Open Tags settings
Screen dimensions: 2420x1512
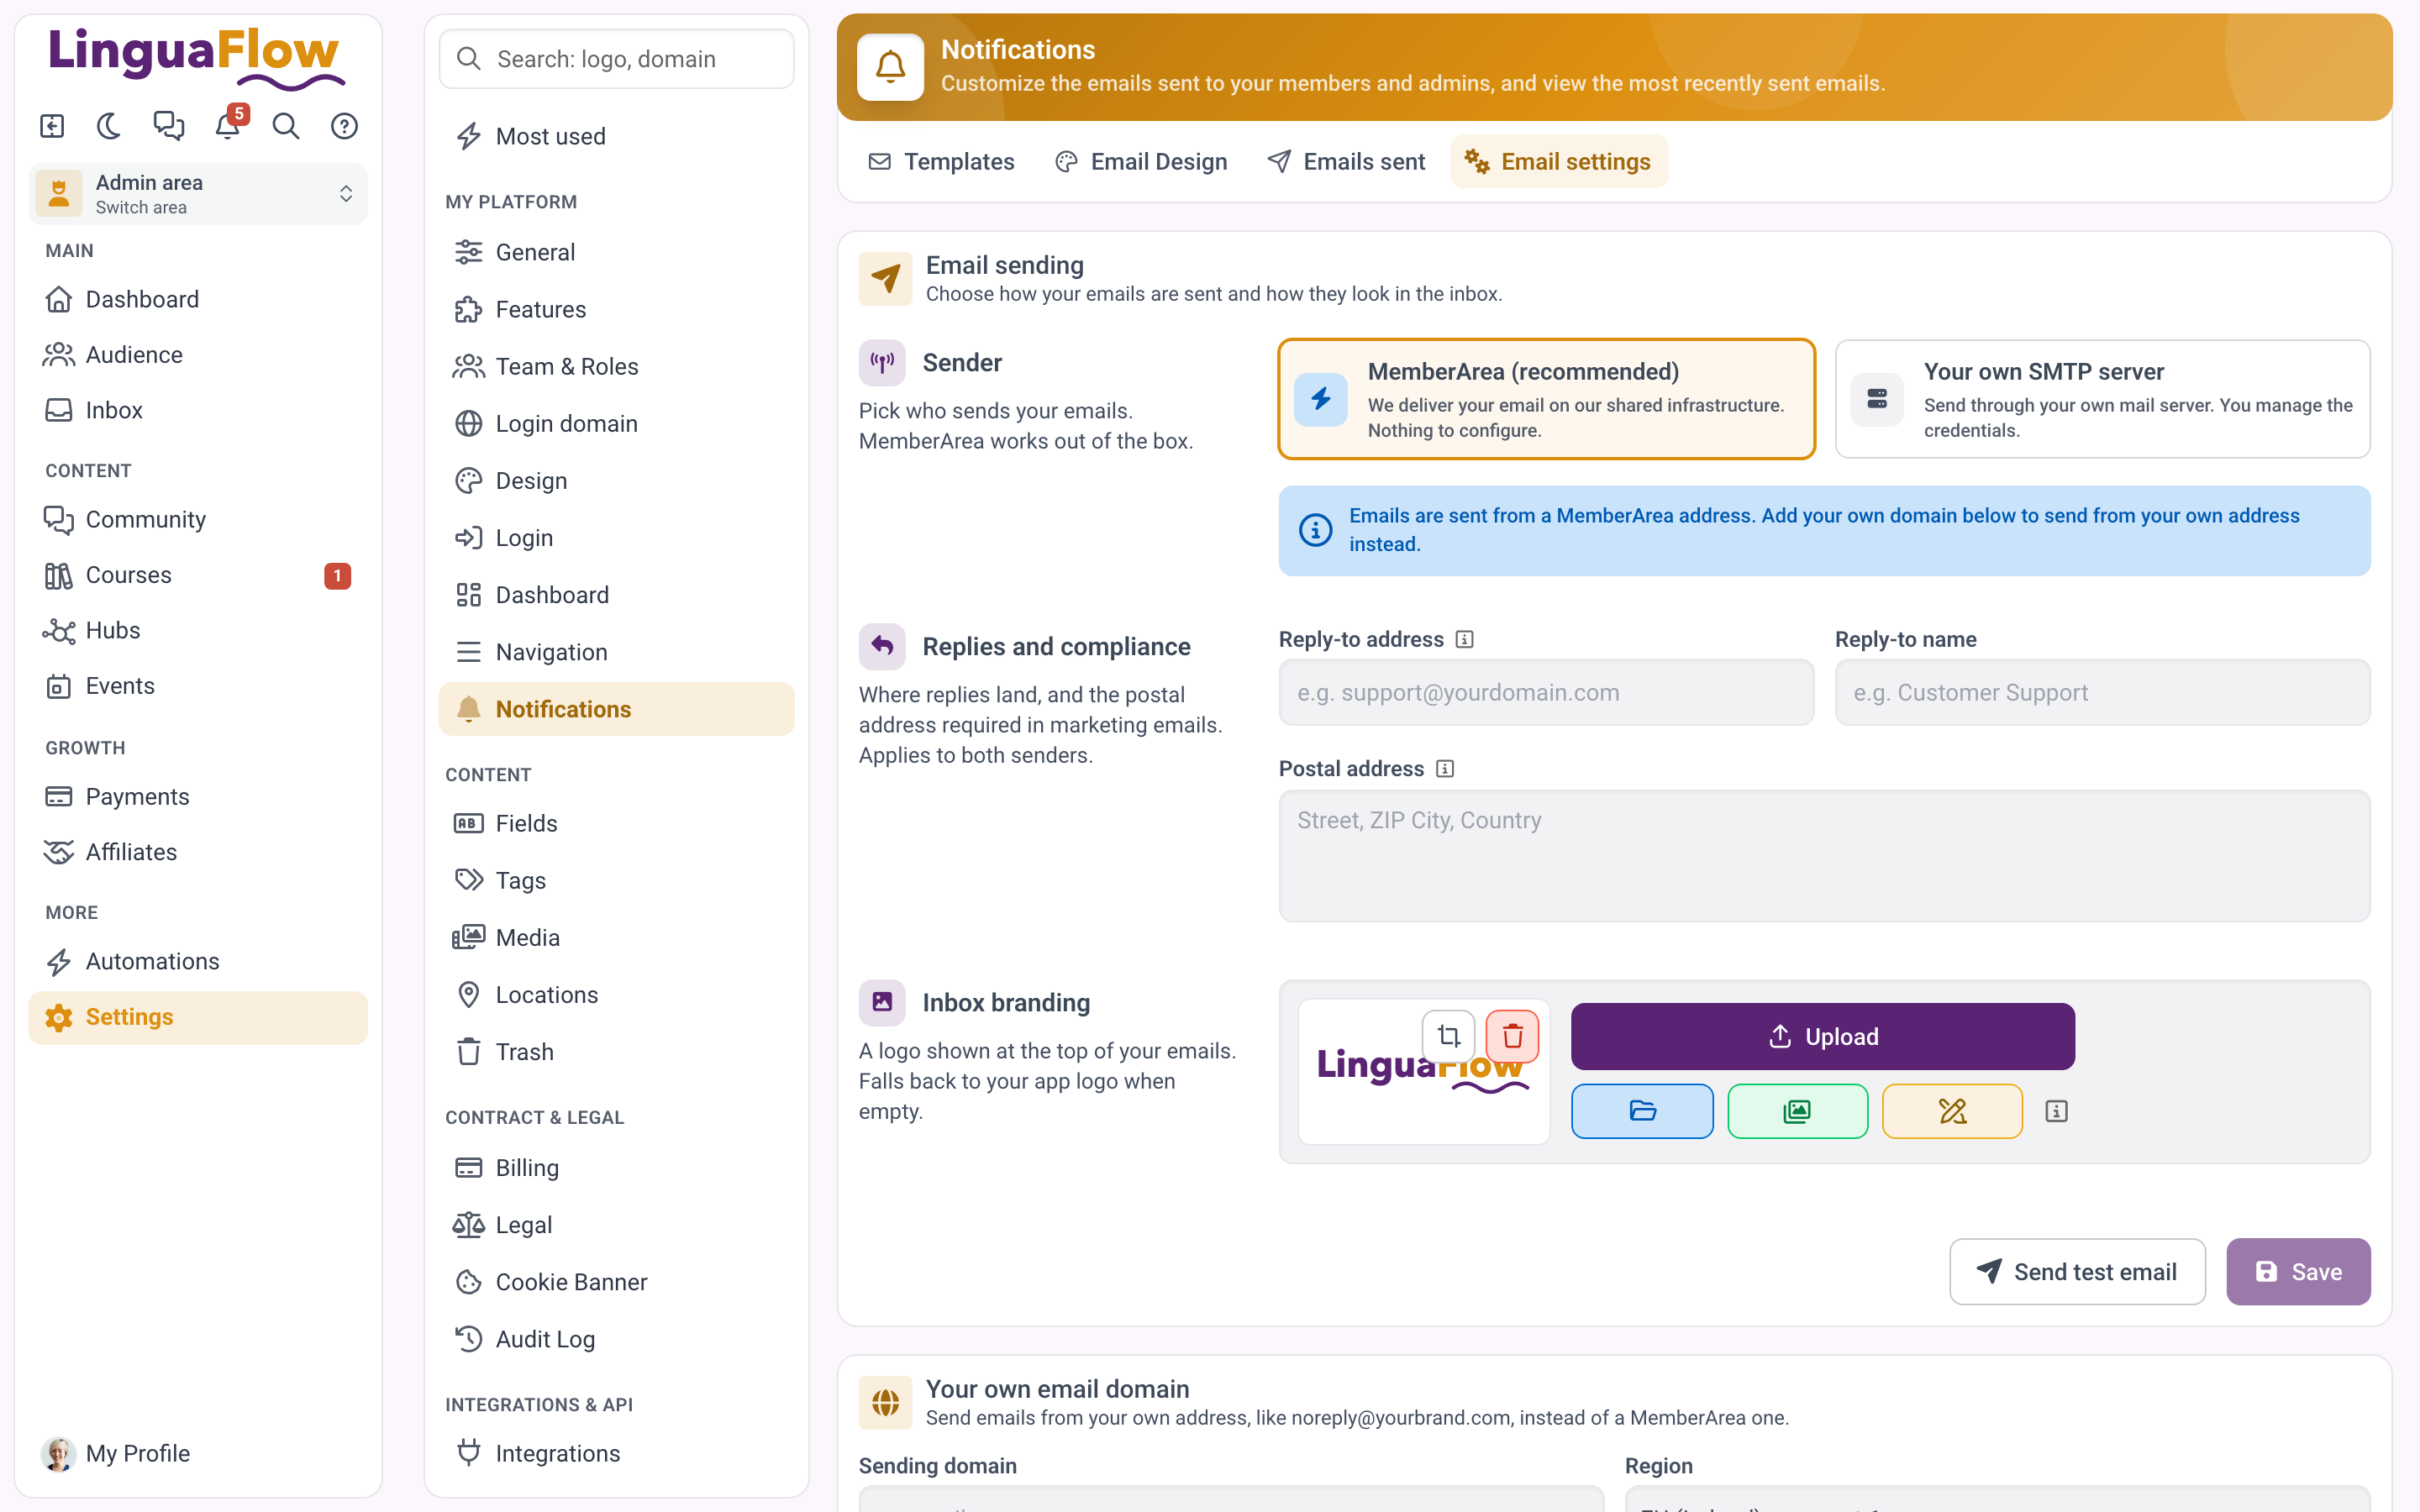[x=616, y=880]
